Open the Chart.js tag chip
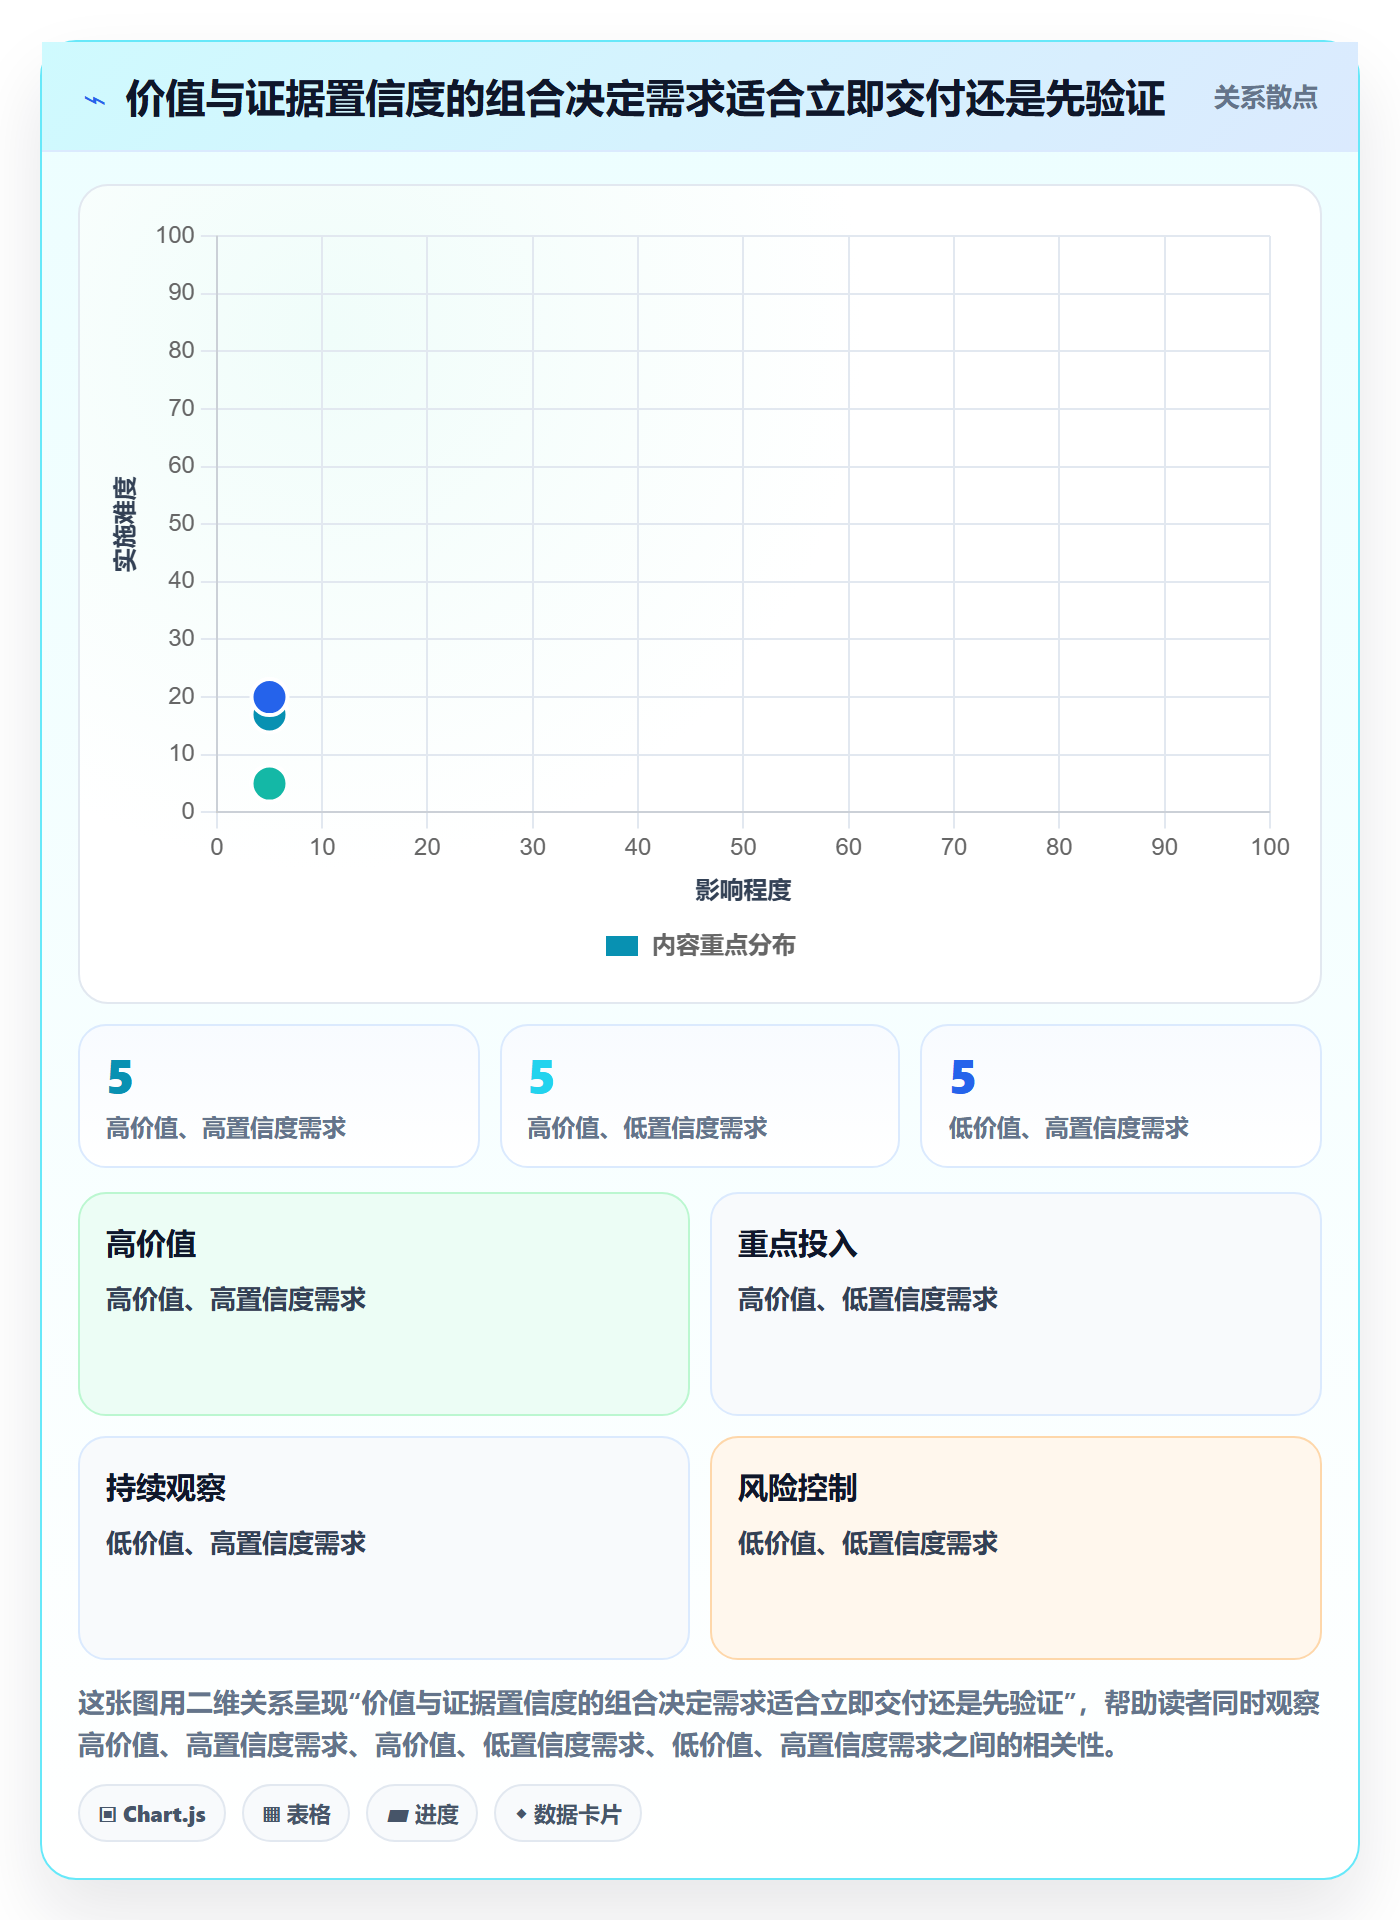Image resolution: width=1400 pixels, height=1920 pixels. (x=152, y=1814)
